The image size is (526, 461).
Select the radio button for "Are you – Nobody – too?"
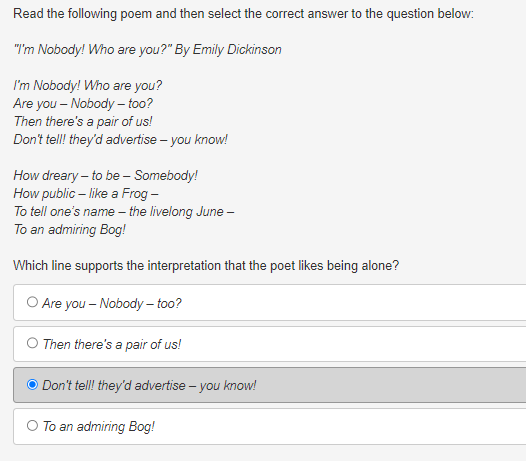tap(32, 302)
